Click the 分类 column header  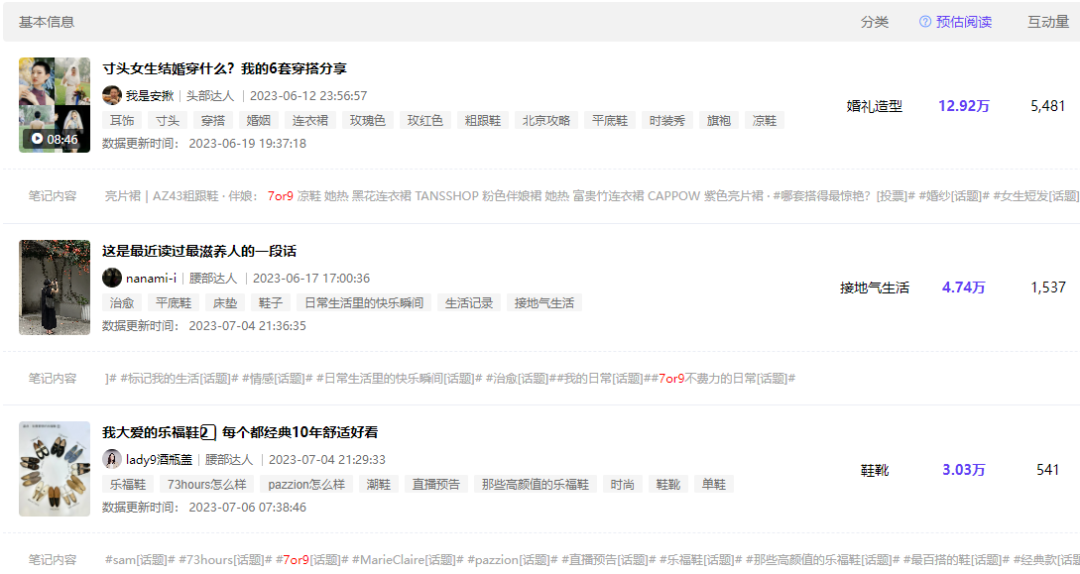point(874,22)
